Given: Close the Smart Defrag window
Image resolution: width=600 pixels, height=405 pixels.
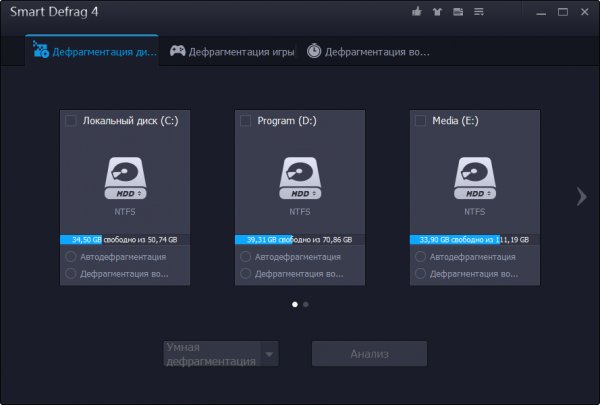Looking at the screenshot, I should [x=584, y=12].
